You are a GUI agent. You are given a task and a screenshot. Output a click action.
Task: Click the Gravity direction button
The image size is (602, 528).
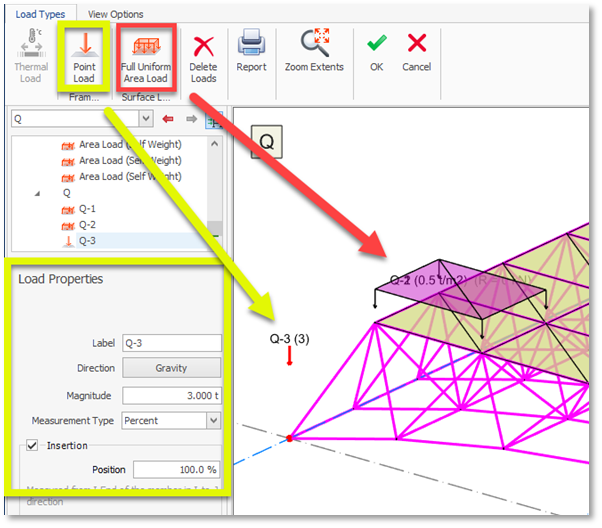click(171, 368)
